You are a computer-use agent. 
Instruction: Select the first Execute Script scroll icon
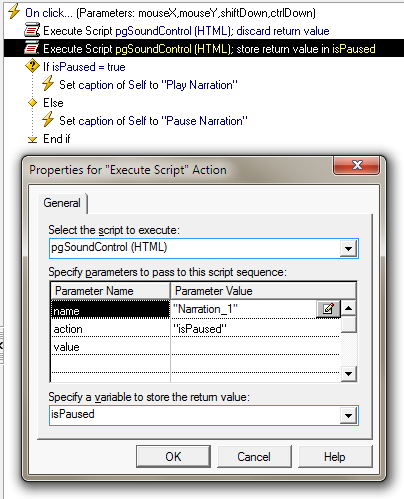click(32, 30)
